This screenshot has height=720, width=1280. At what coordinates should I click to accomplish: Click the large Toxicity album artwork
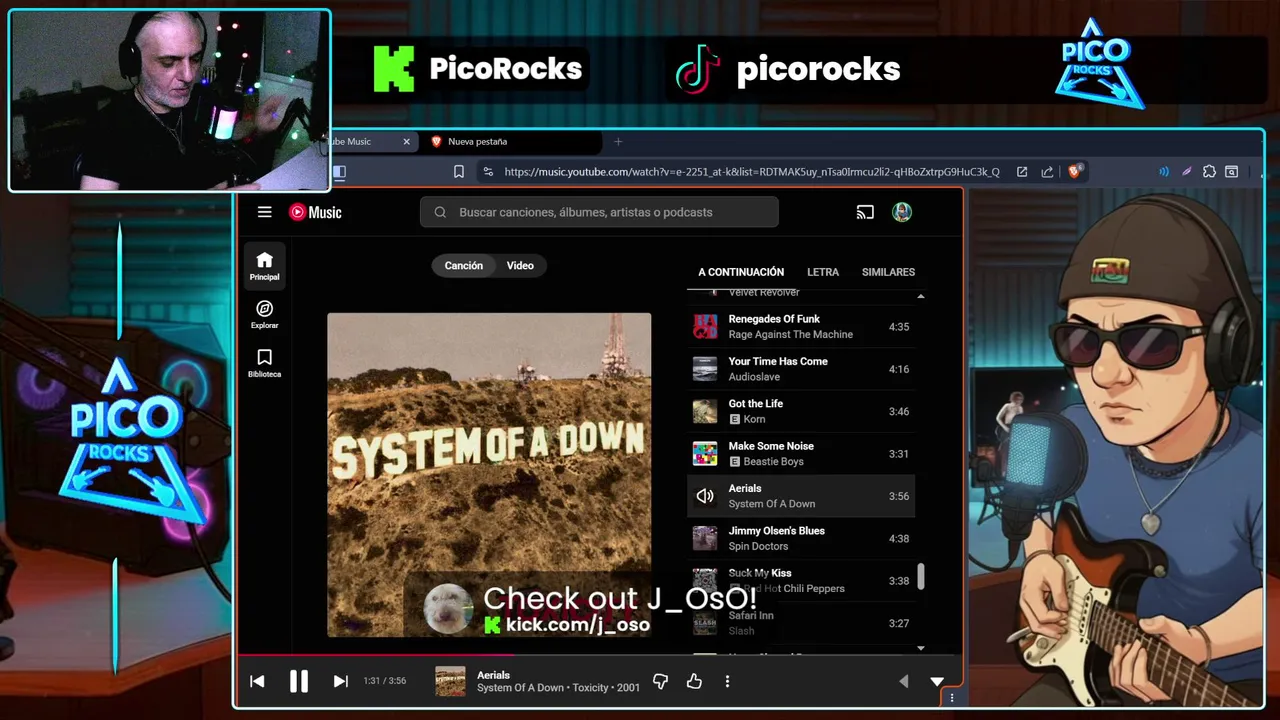click(489, 475)
